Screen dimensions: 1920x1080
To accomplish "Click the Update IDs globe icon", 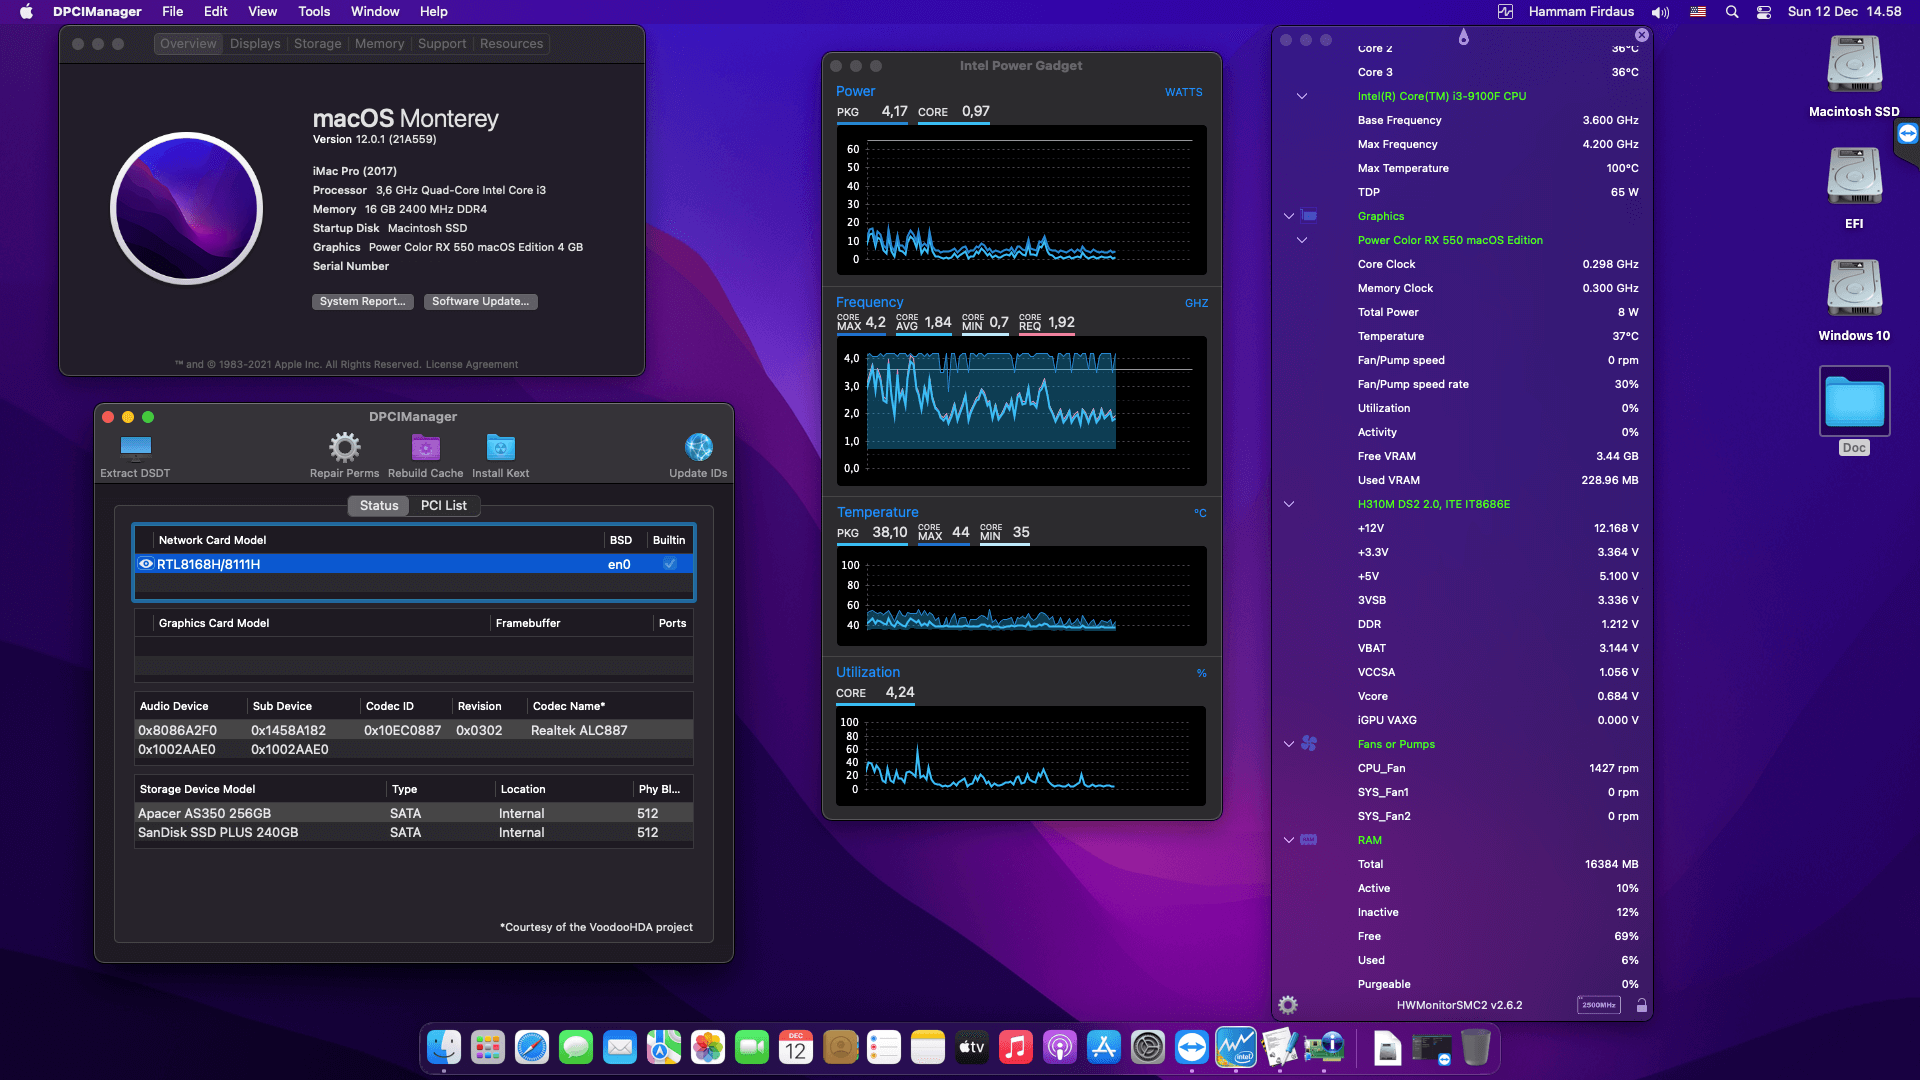I will 698,447.
